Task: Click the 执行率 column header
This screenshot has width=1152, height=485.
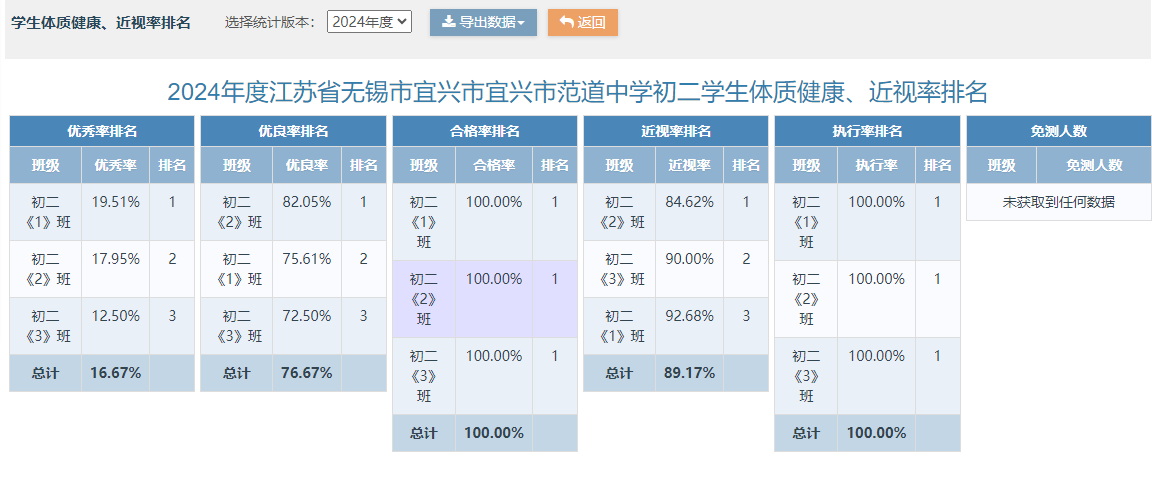Action: click(x=876, y=165)
